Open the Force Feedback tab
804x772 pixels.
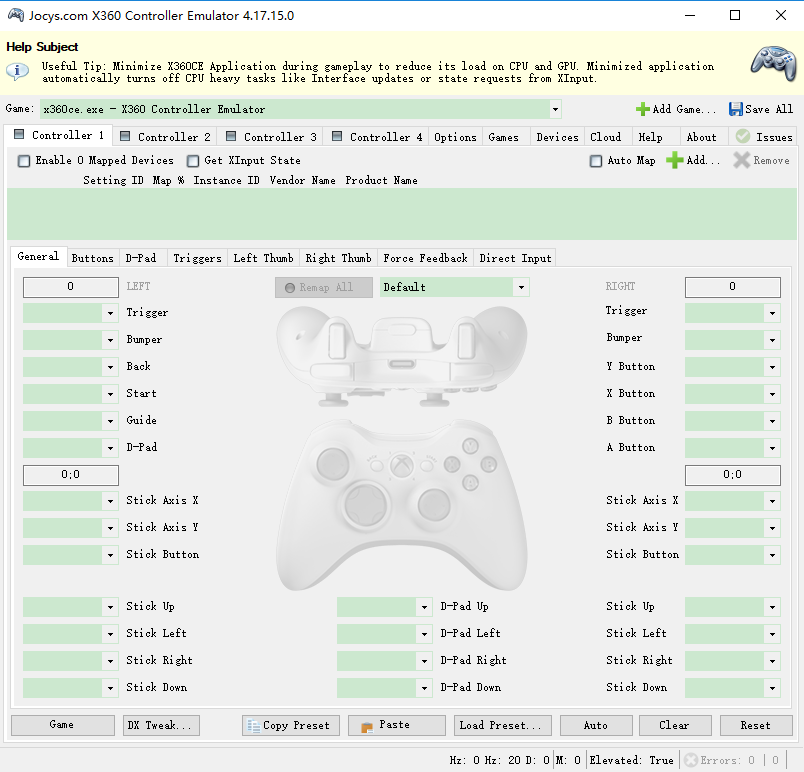point(425,258)
